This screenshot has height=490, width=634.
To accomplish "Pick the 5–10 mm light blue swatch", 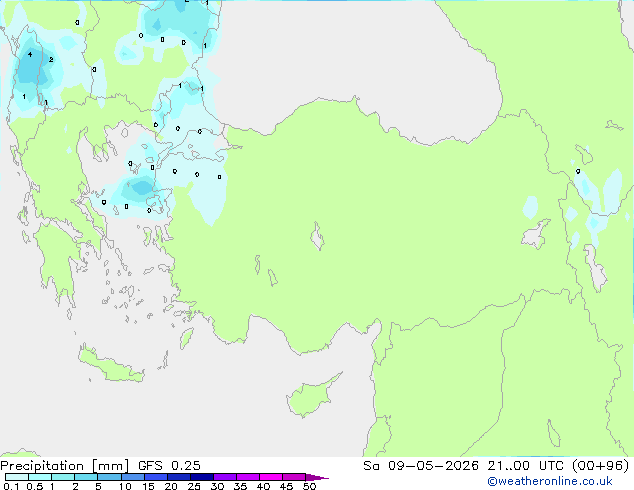I will pyautogui.click(x=110, y=477).
